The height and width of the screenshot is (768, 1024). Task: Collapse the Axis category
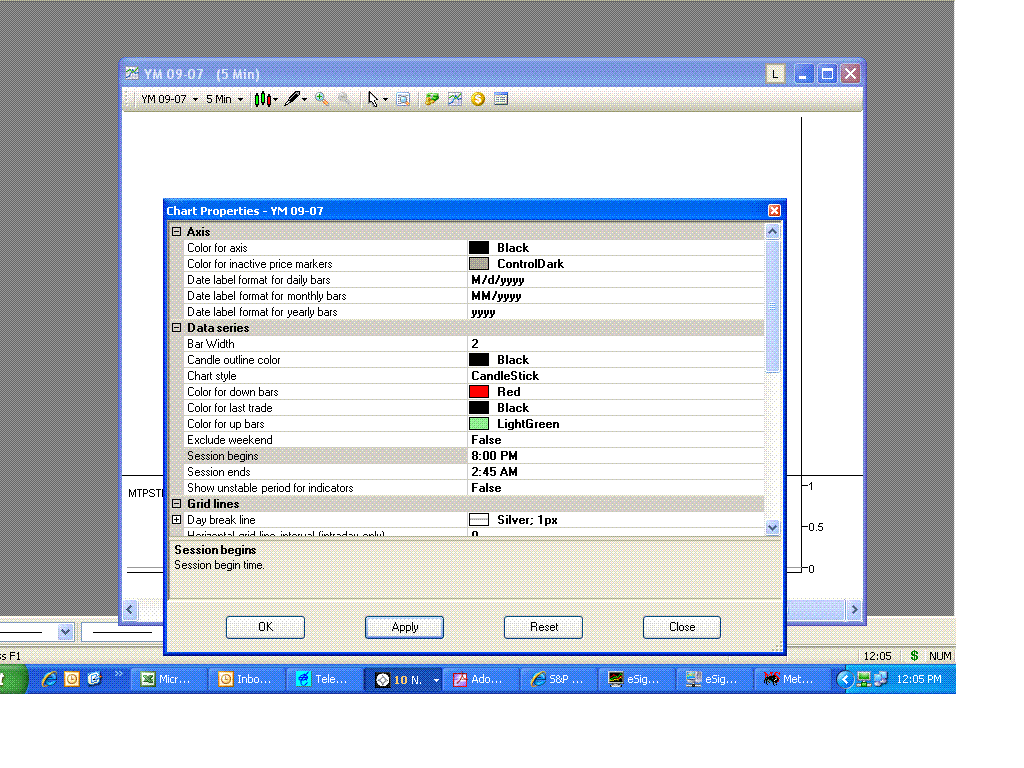[176, 232]
